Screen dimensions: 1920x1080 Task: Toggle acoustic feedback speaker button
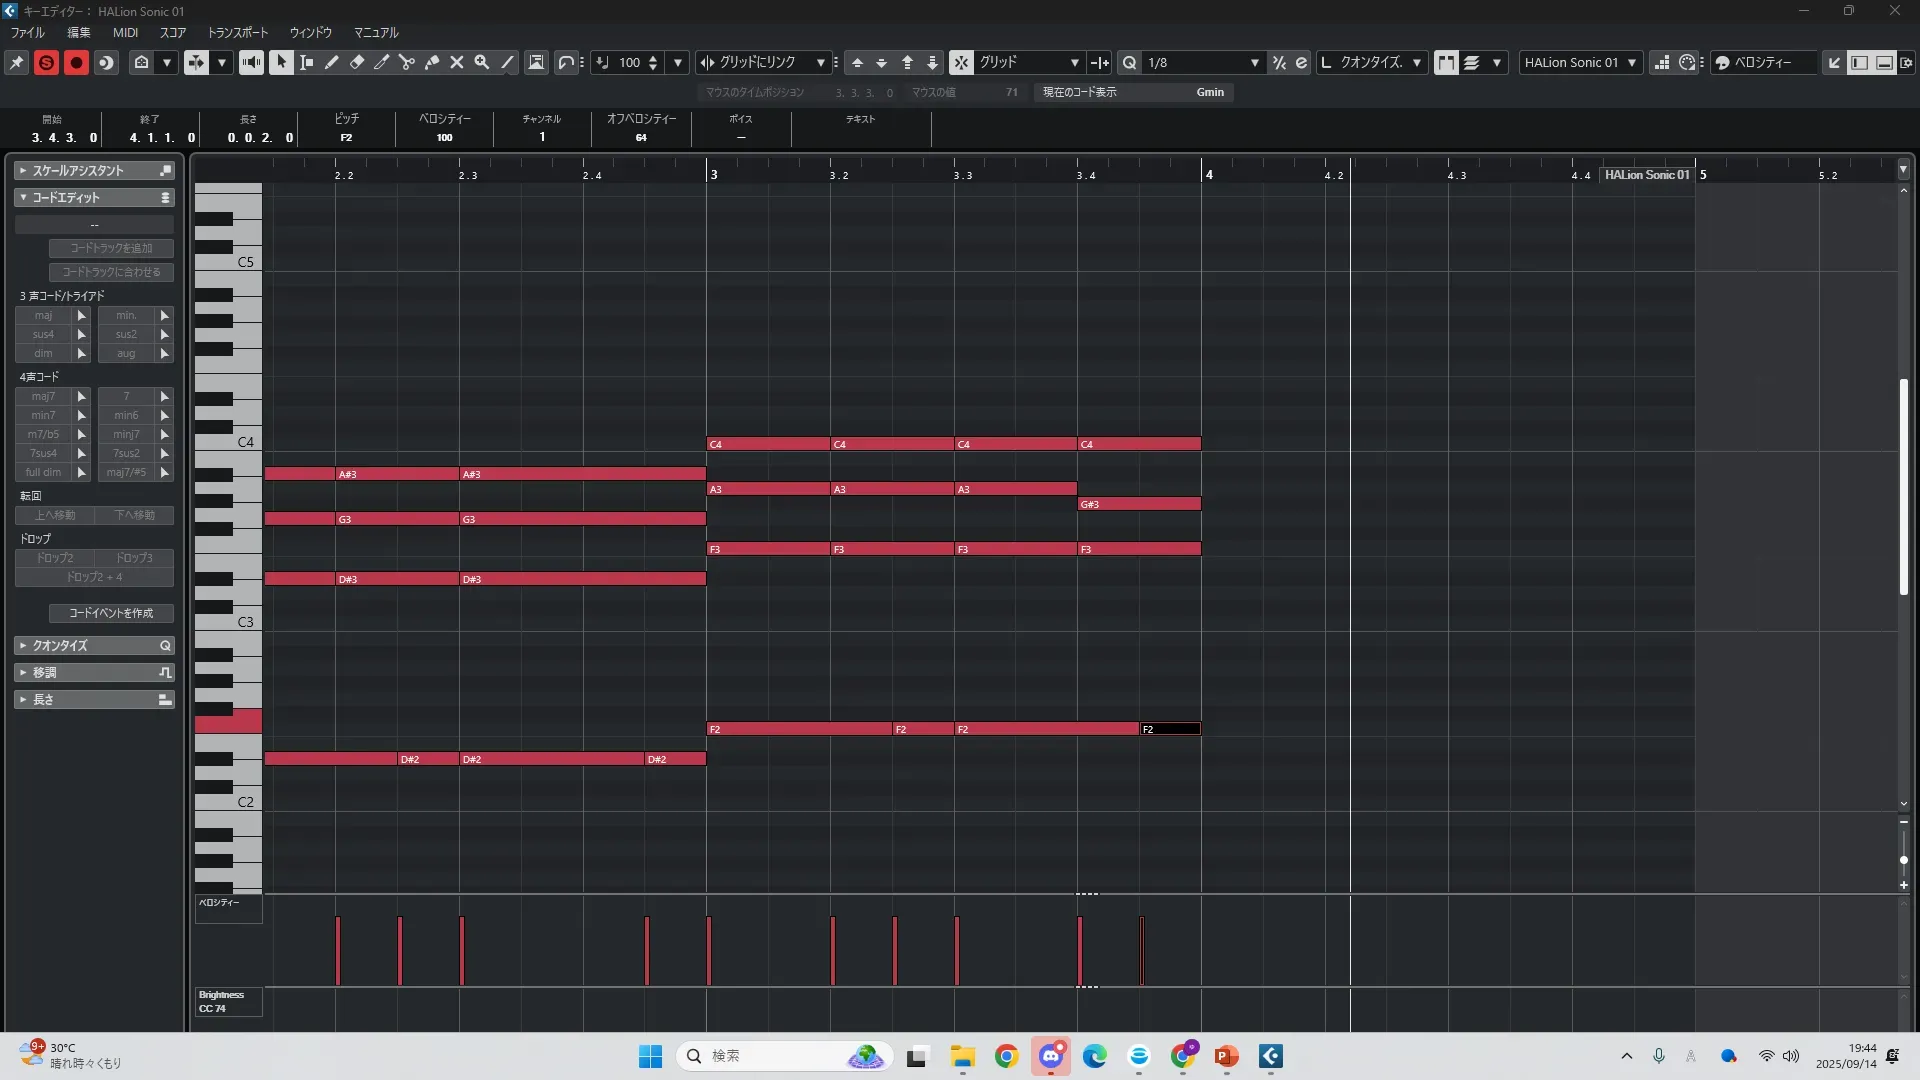tap(251, 62)
